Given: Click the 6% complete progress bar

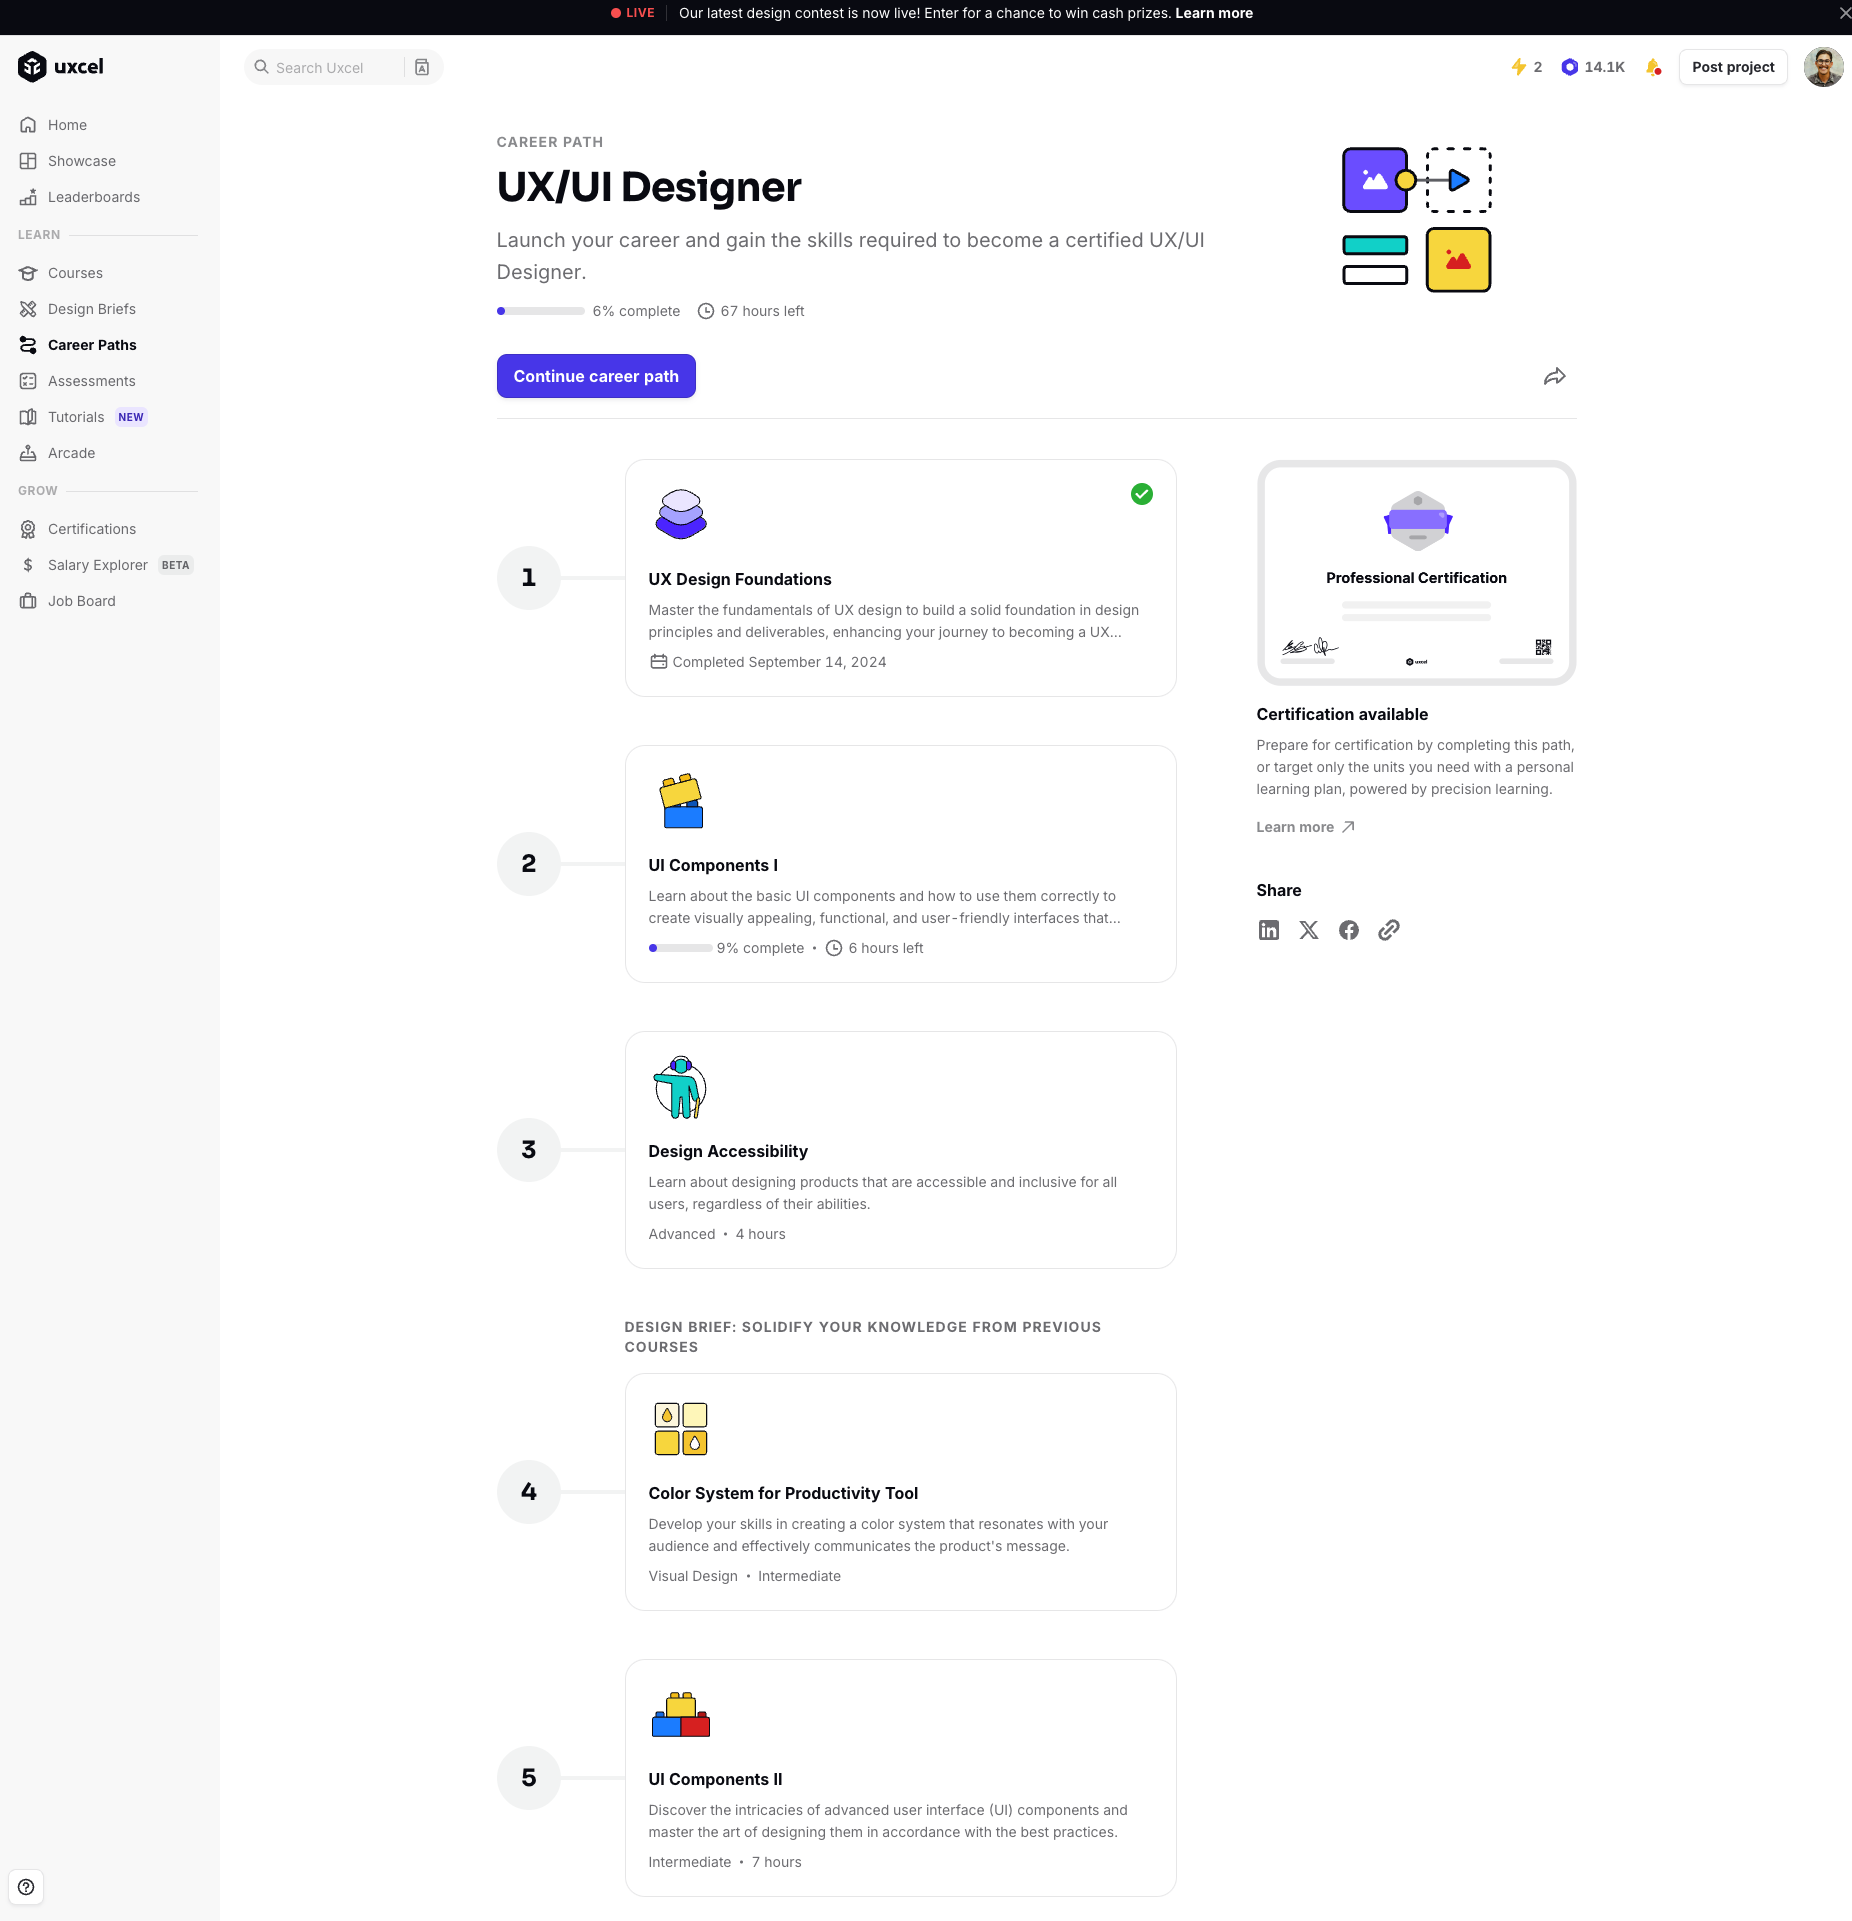Looking at the screenshot, I should [540, 311].
